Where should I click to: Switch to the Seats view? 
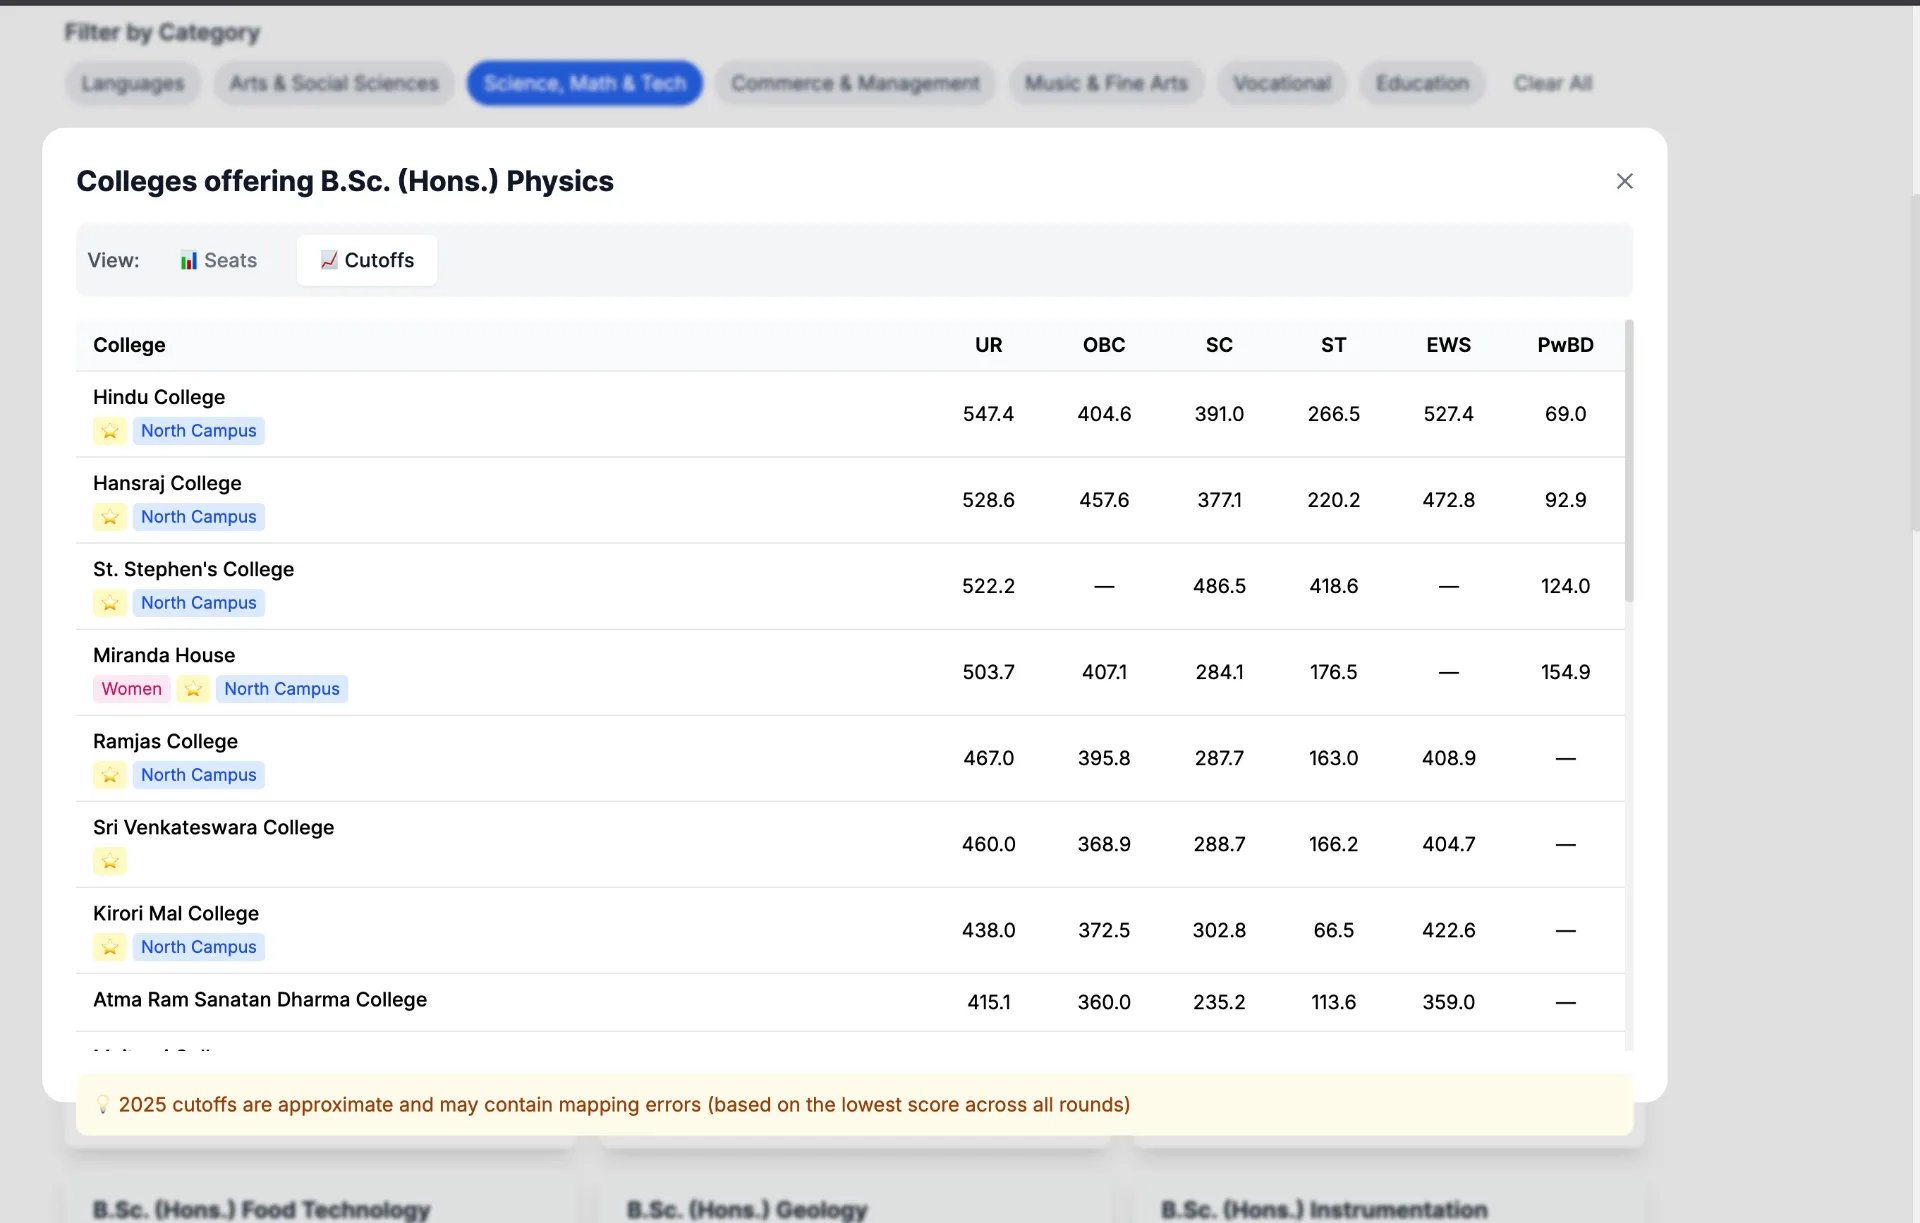(x=218, y=260)
